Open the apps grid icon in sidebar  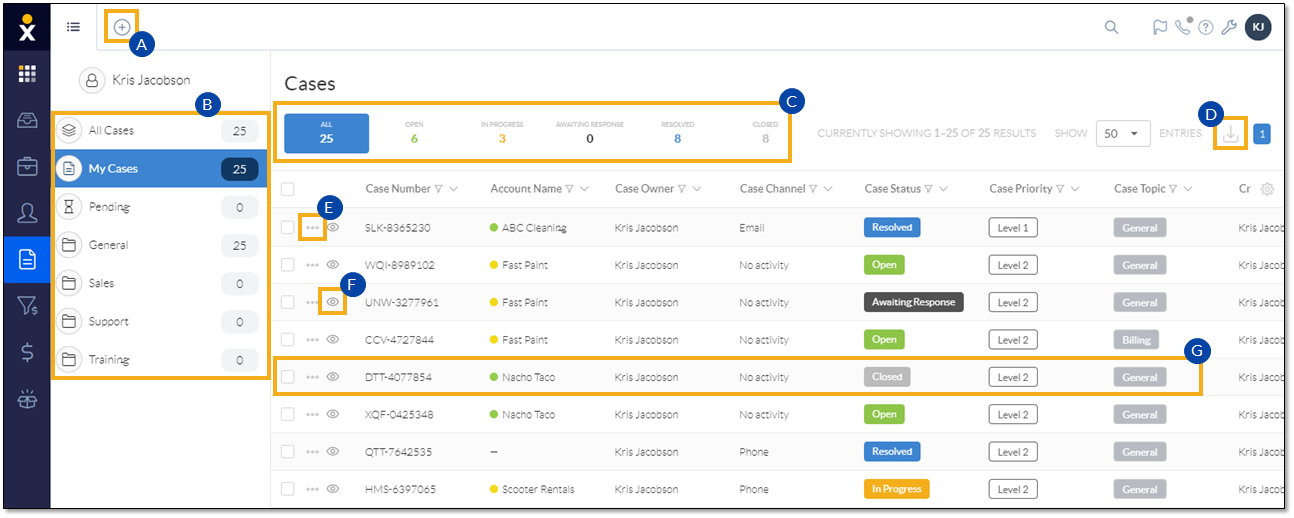tap(27, 74)
